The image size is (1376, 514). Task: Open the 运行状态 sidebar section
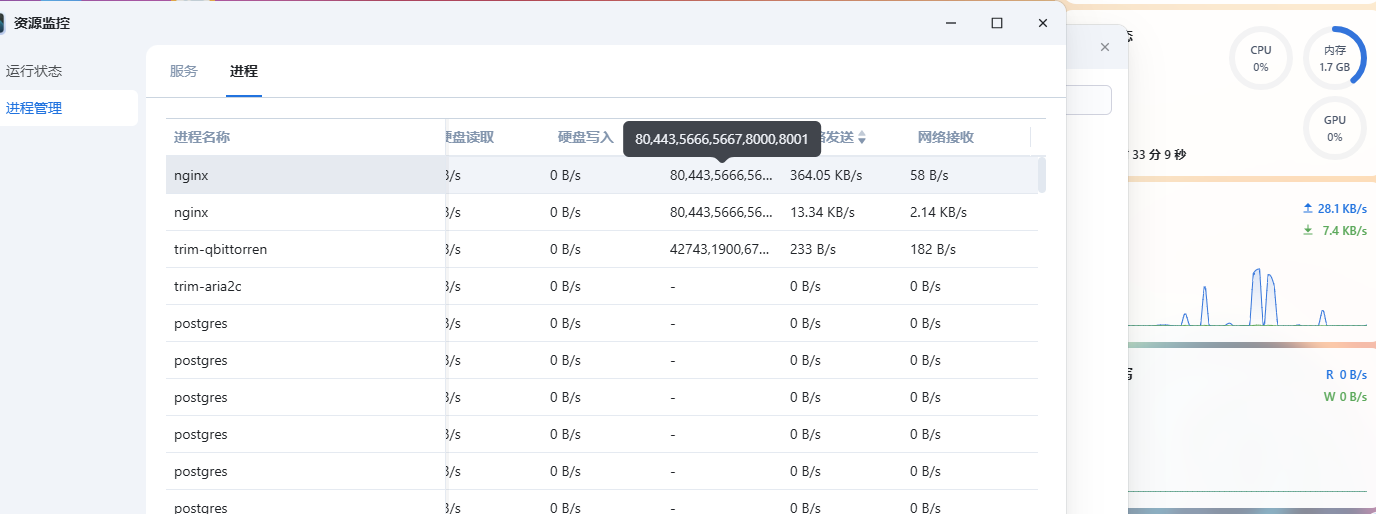coord(34,71)
